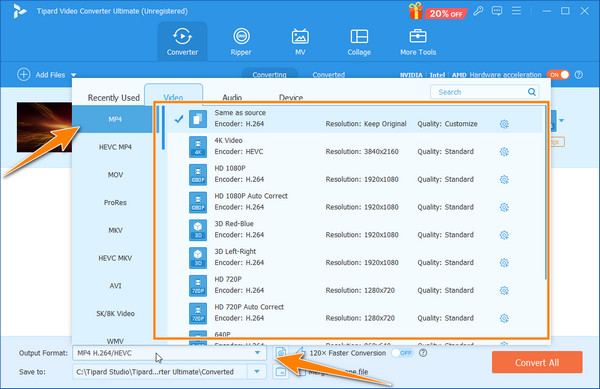
Task: Expand the Add Files dropdown arrow
Action: coord(73,75)
